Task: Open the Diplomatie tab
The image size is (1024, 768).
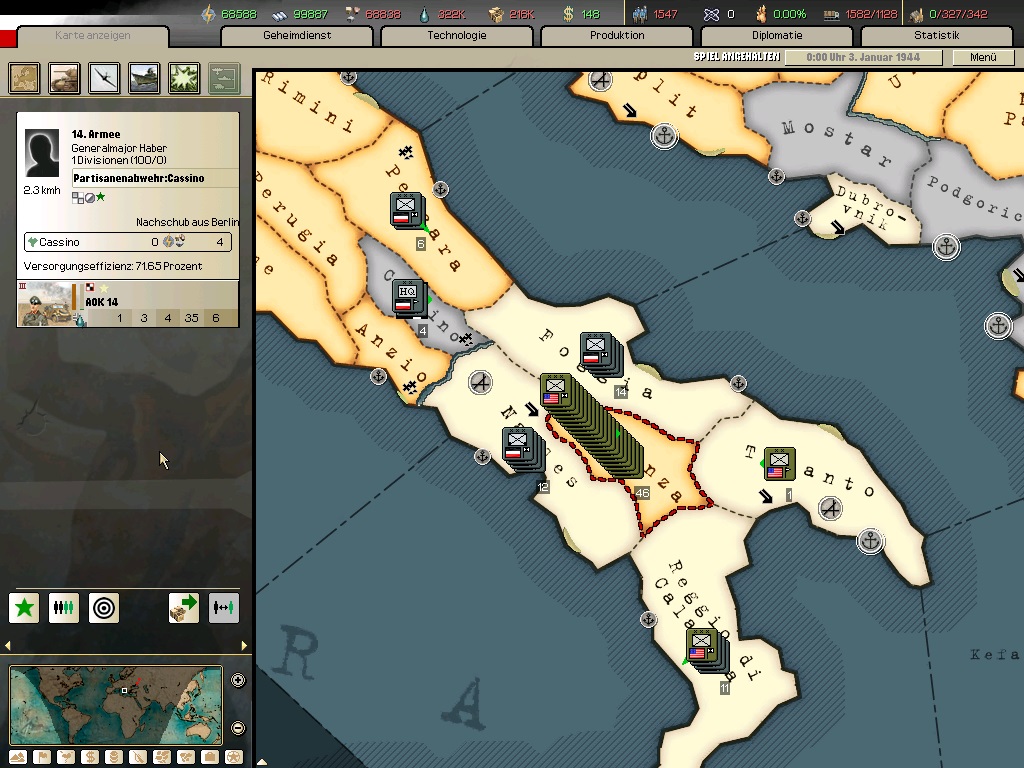Action: 777,36
